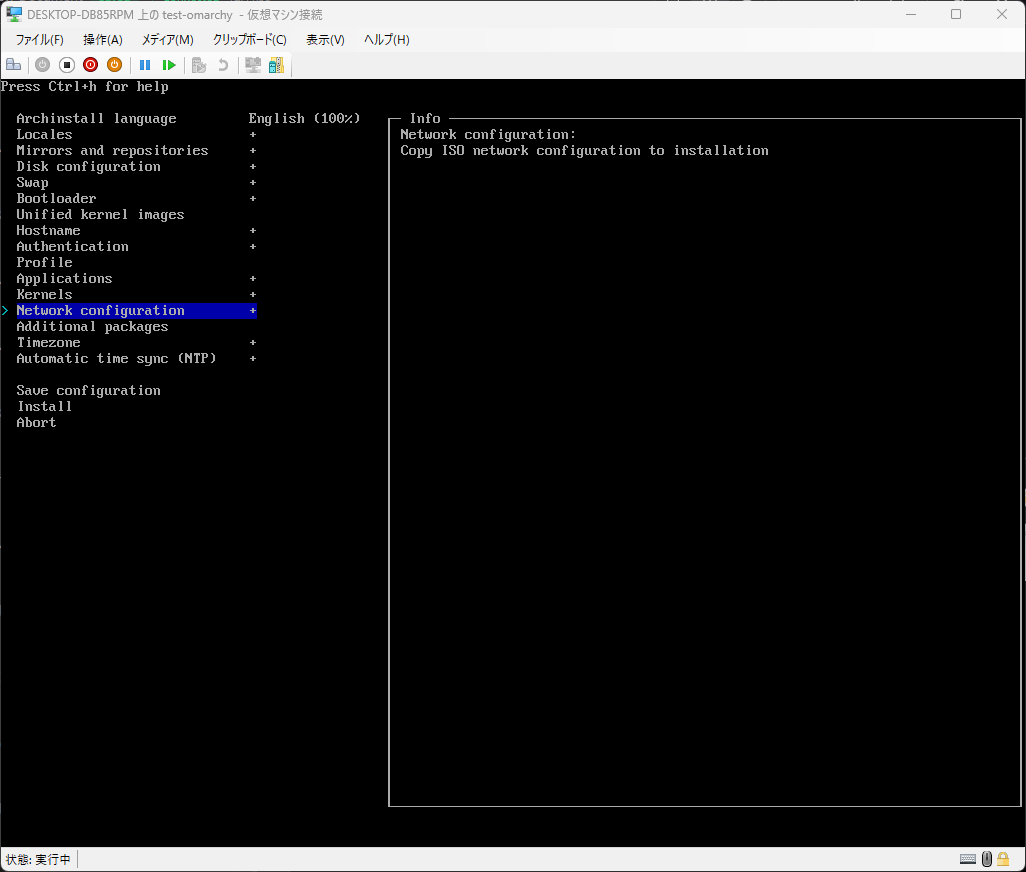This screenshot has width=1026, height=872.
Task: Click the keyboard icon in the status bar
Action: click(968, 859)
